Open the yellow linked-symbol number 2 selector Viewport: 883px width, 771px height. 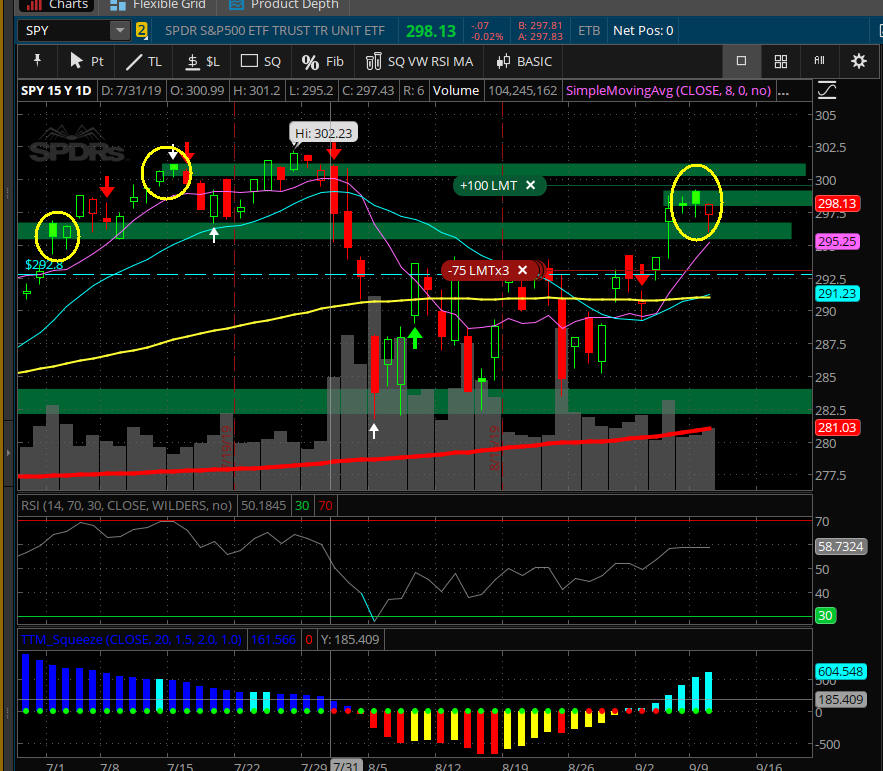(142, 31)
